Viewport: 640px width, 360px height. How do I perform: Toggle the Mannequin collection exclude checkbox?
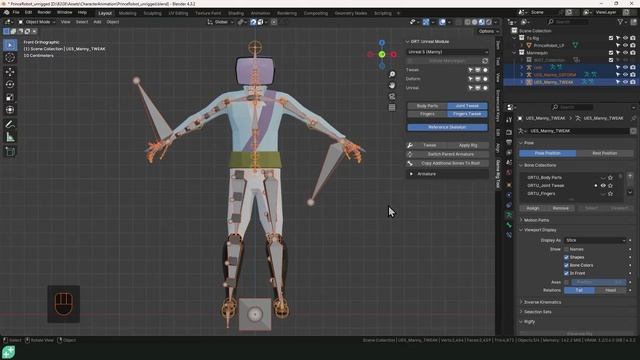(x=611, y=53)
